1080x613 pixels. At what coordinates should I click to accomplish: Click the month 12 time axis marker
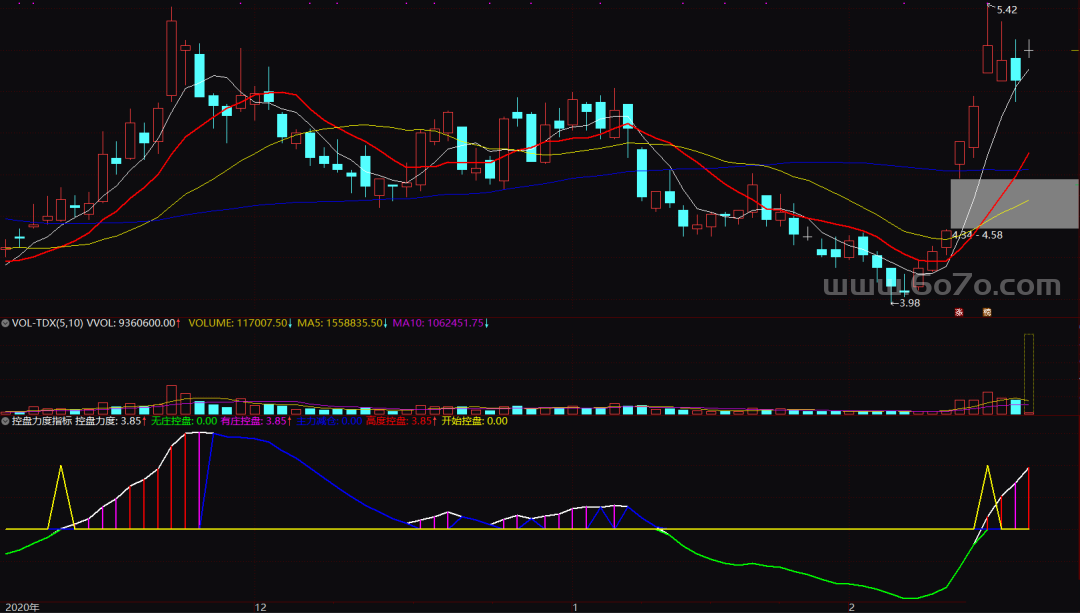pyautogui.click(x=261, y=606)
